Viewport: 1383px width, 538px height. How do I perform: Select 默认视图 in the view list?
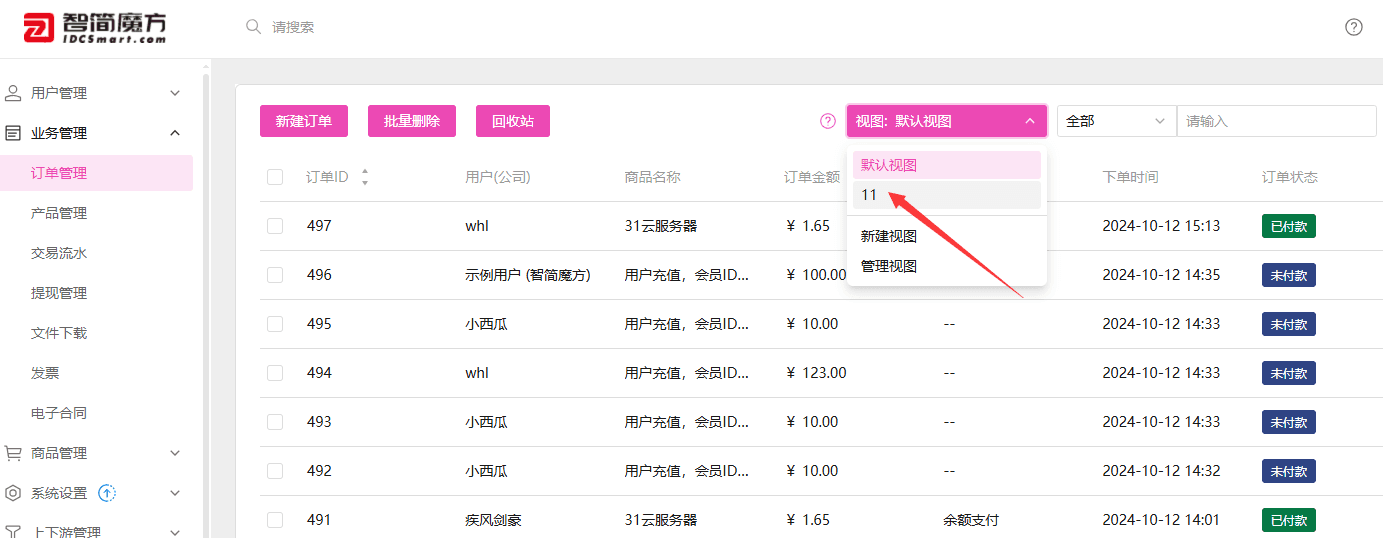pos(947,165)
